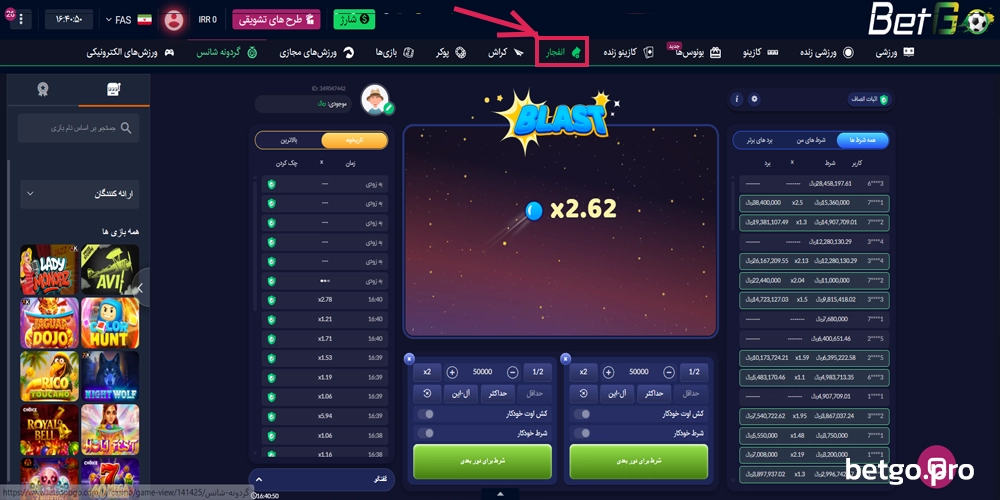This screenshot has width=1000, height=500.
Task: Open the Night Wolf game thumbnail
Action: pyautogui.click(x=110, y=376)
